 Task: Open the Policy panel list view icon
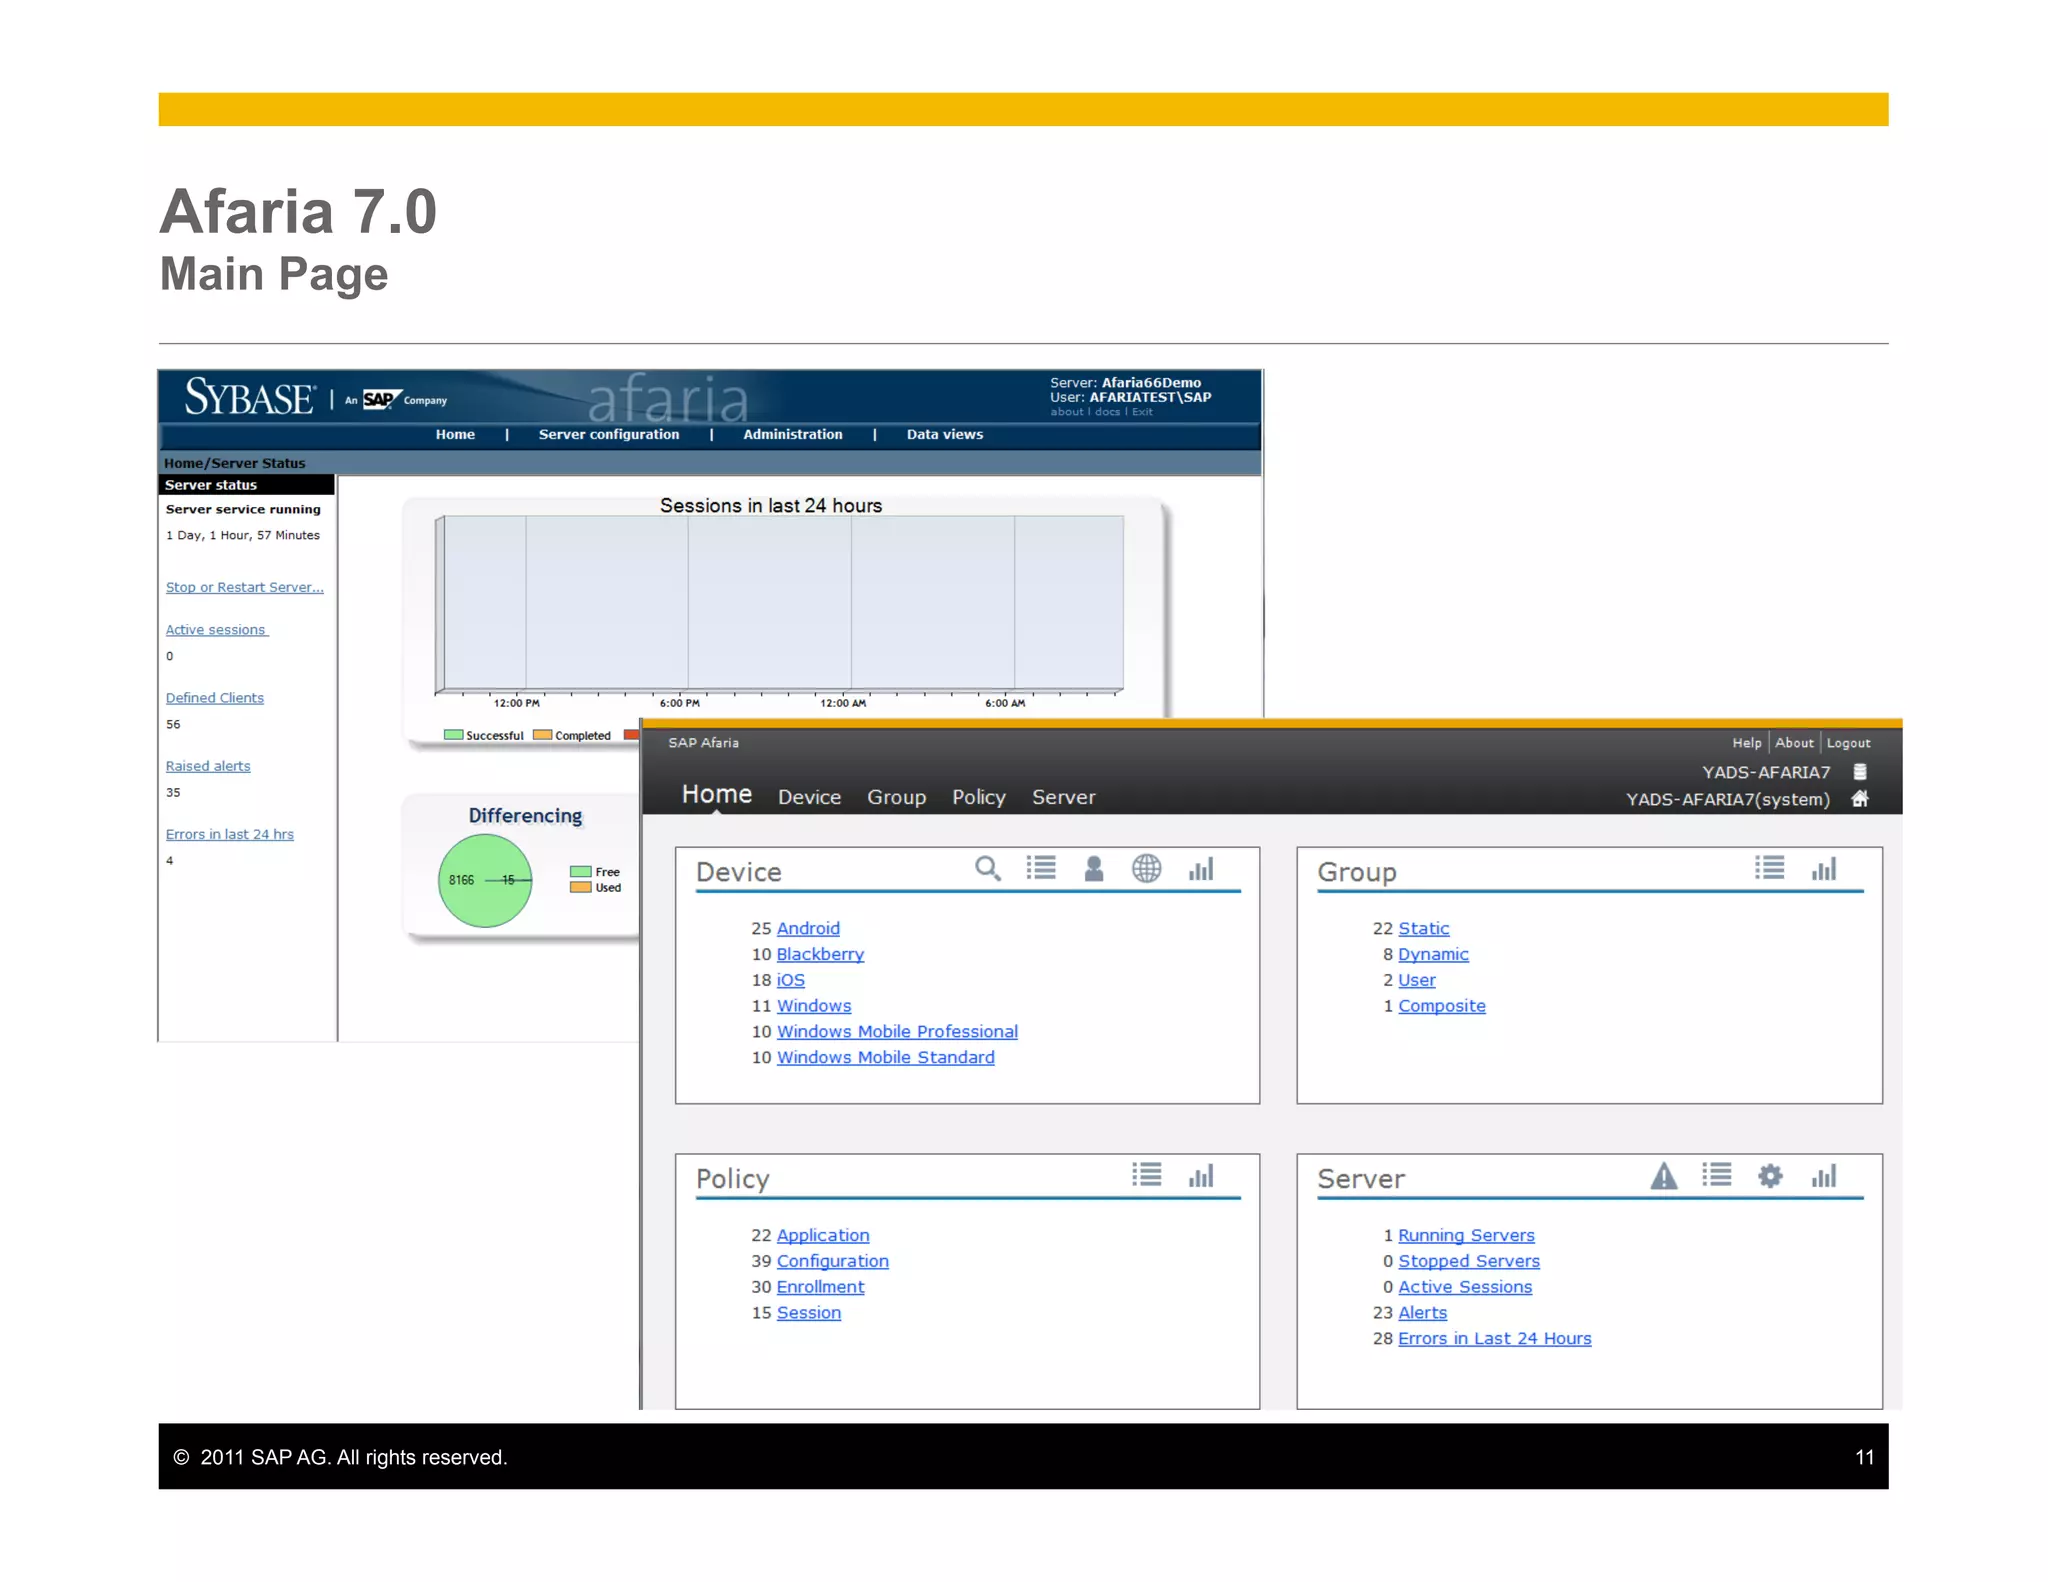point(1147,1174)
